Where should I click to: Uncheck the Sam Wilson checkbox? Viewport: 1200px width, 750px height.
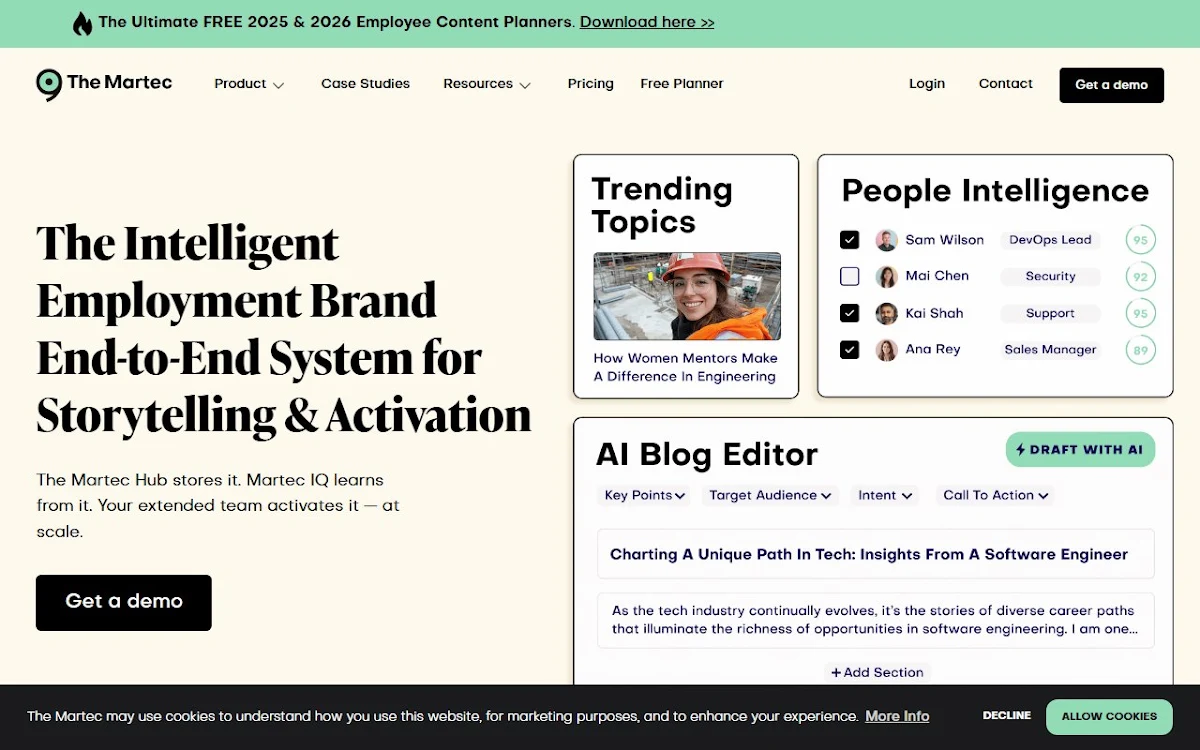coord(849,240)
